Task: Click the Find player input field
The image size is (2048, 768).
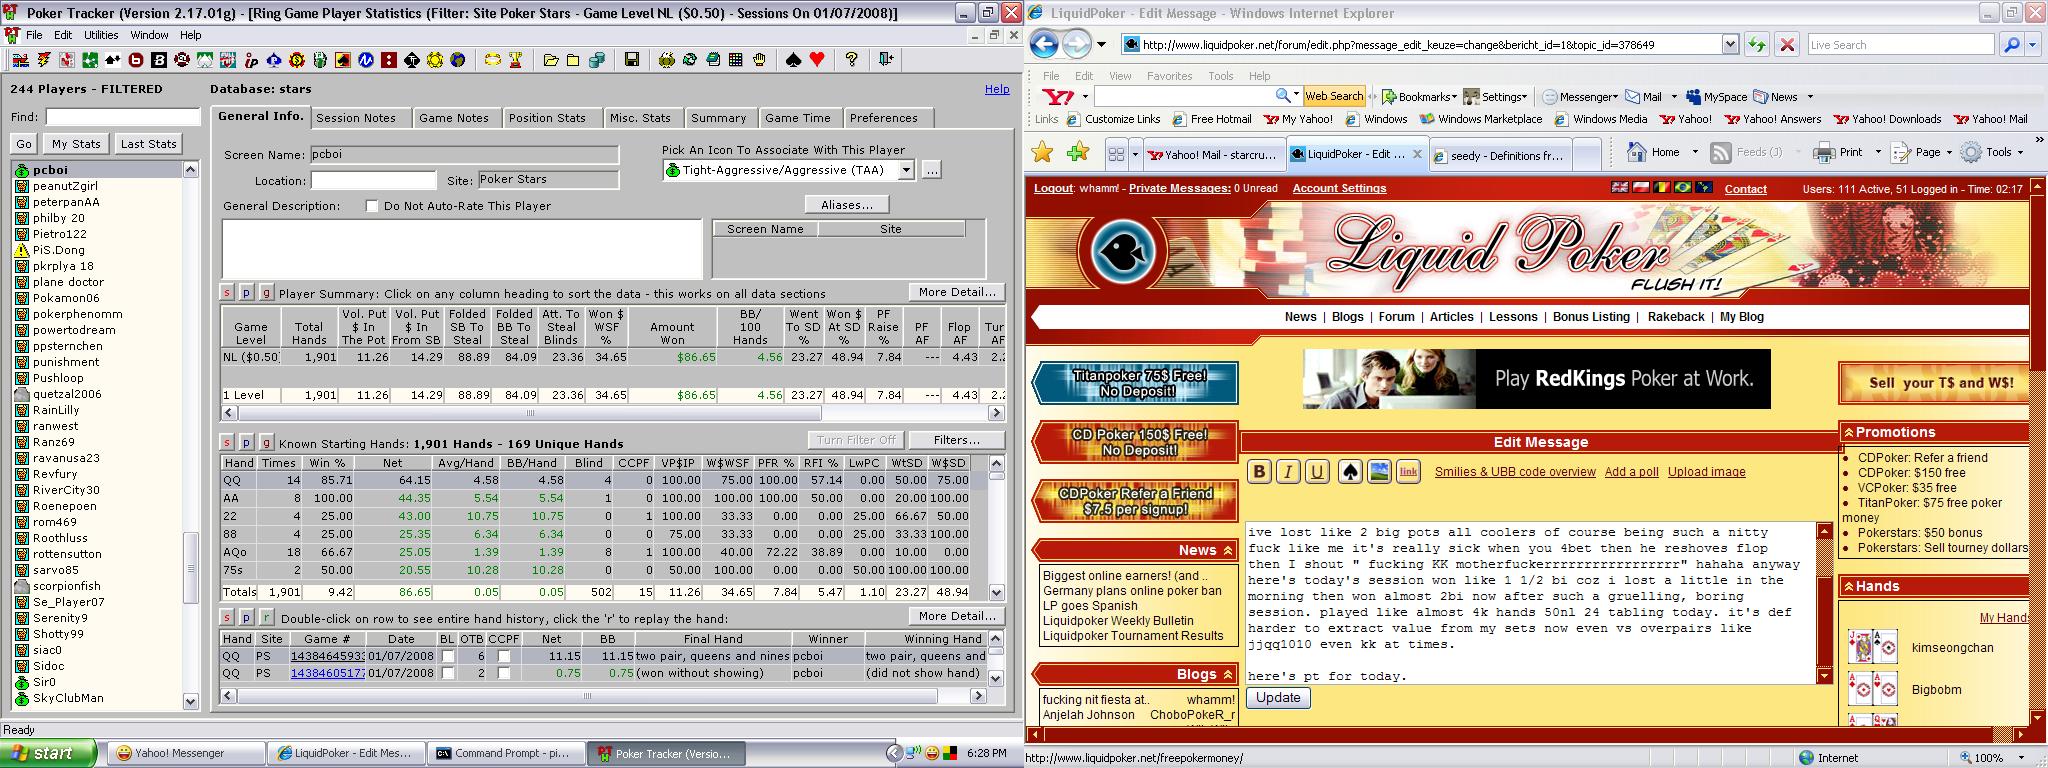Action: [x=123, y=117]
